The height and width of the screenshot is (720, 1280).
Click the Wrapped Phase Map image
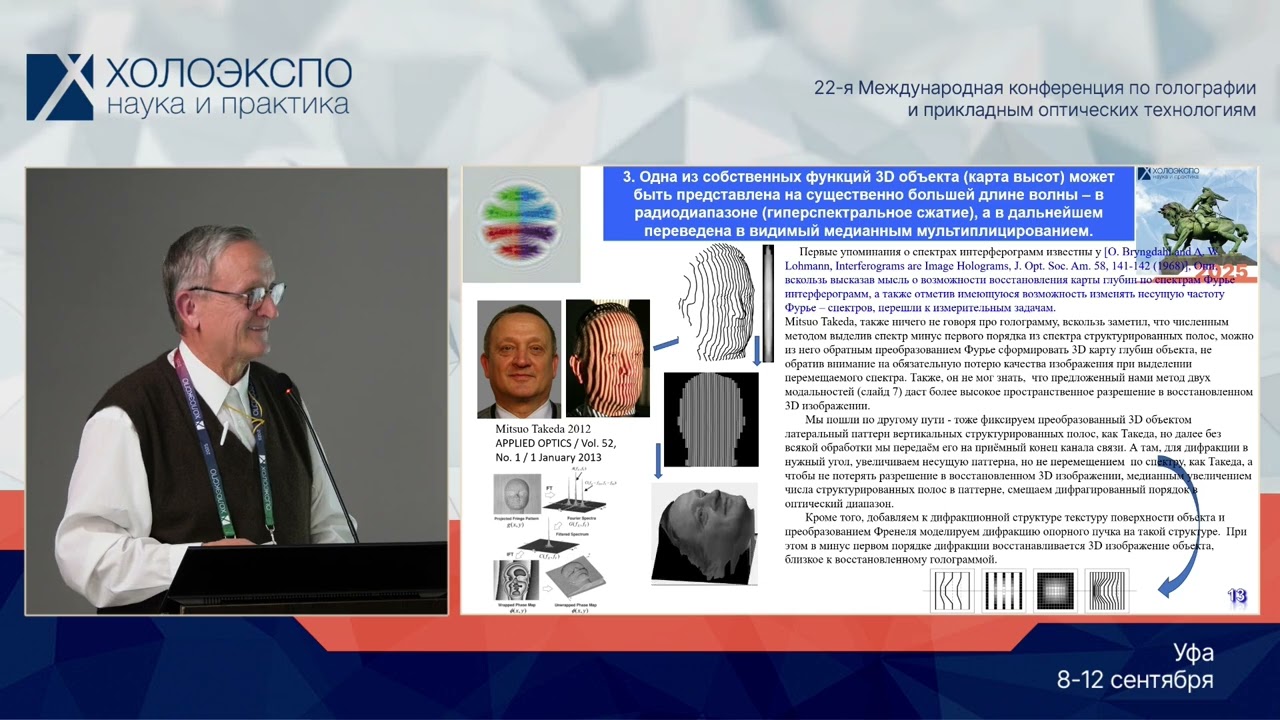click(x=518, y=580)
